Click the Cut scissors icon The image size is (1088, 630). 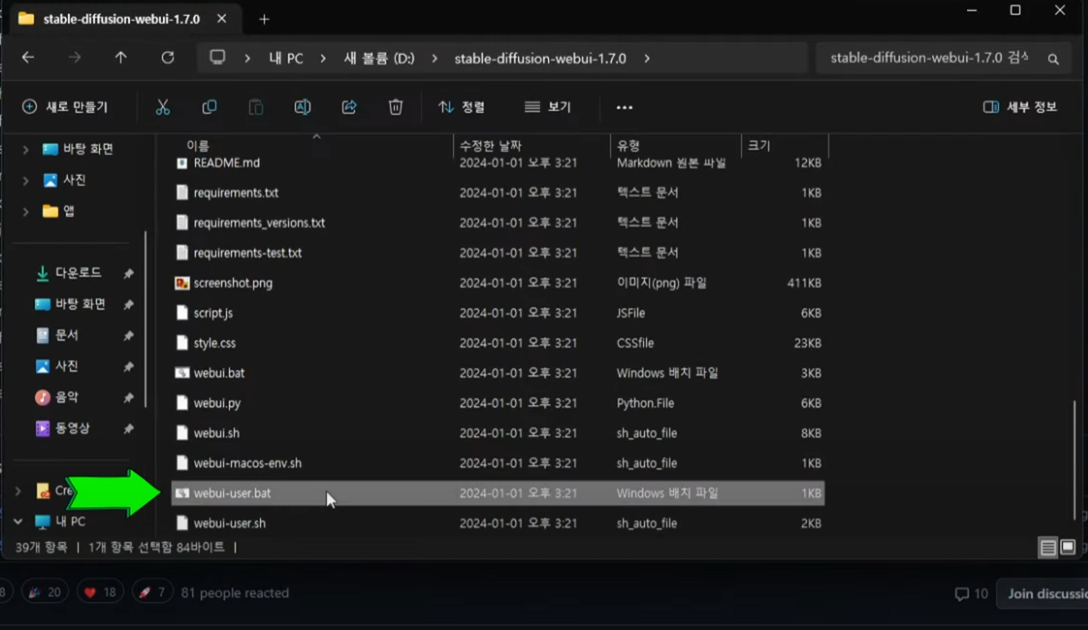pos(162,107)
